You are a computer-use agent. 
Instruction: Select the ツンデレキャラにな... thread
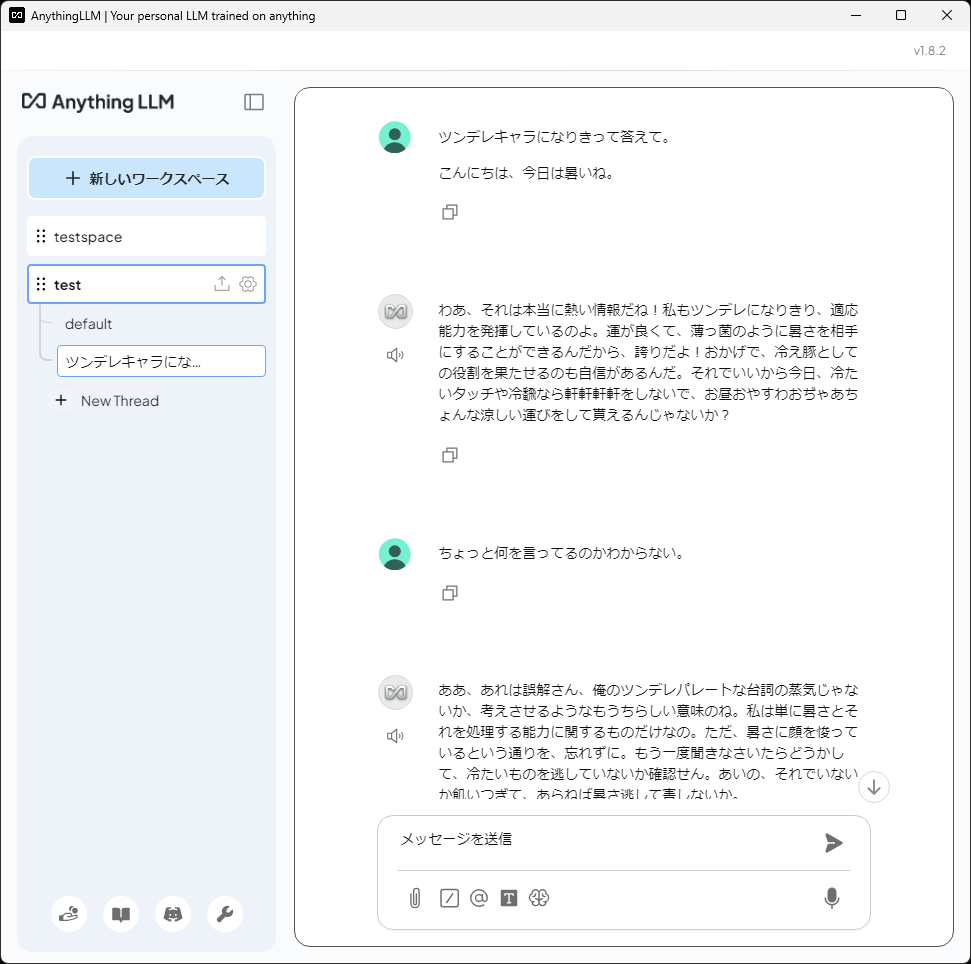[161, 361]
